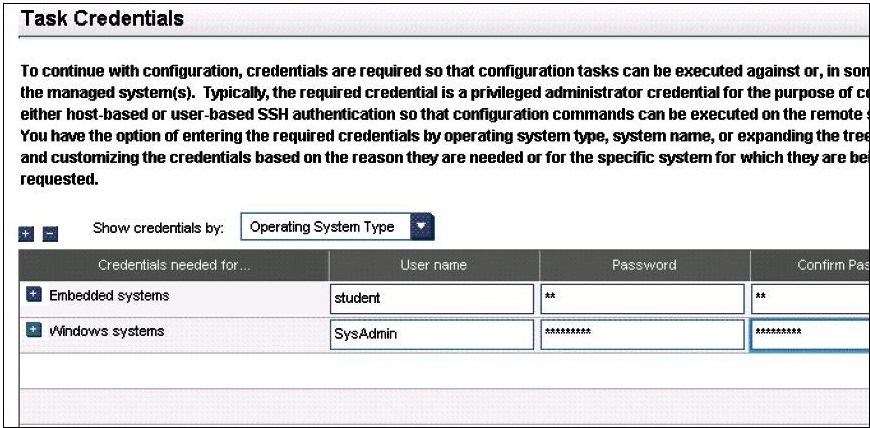
Task: Click the Show credentials by label
Action: (158, 228)
